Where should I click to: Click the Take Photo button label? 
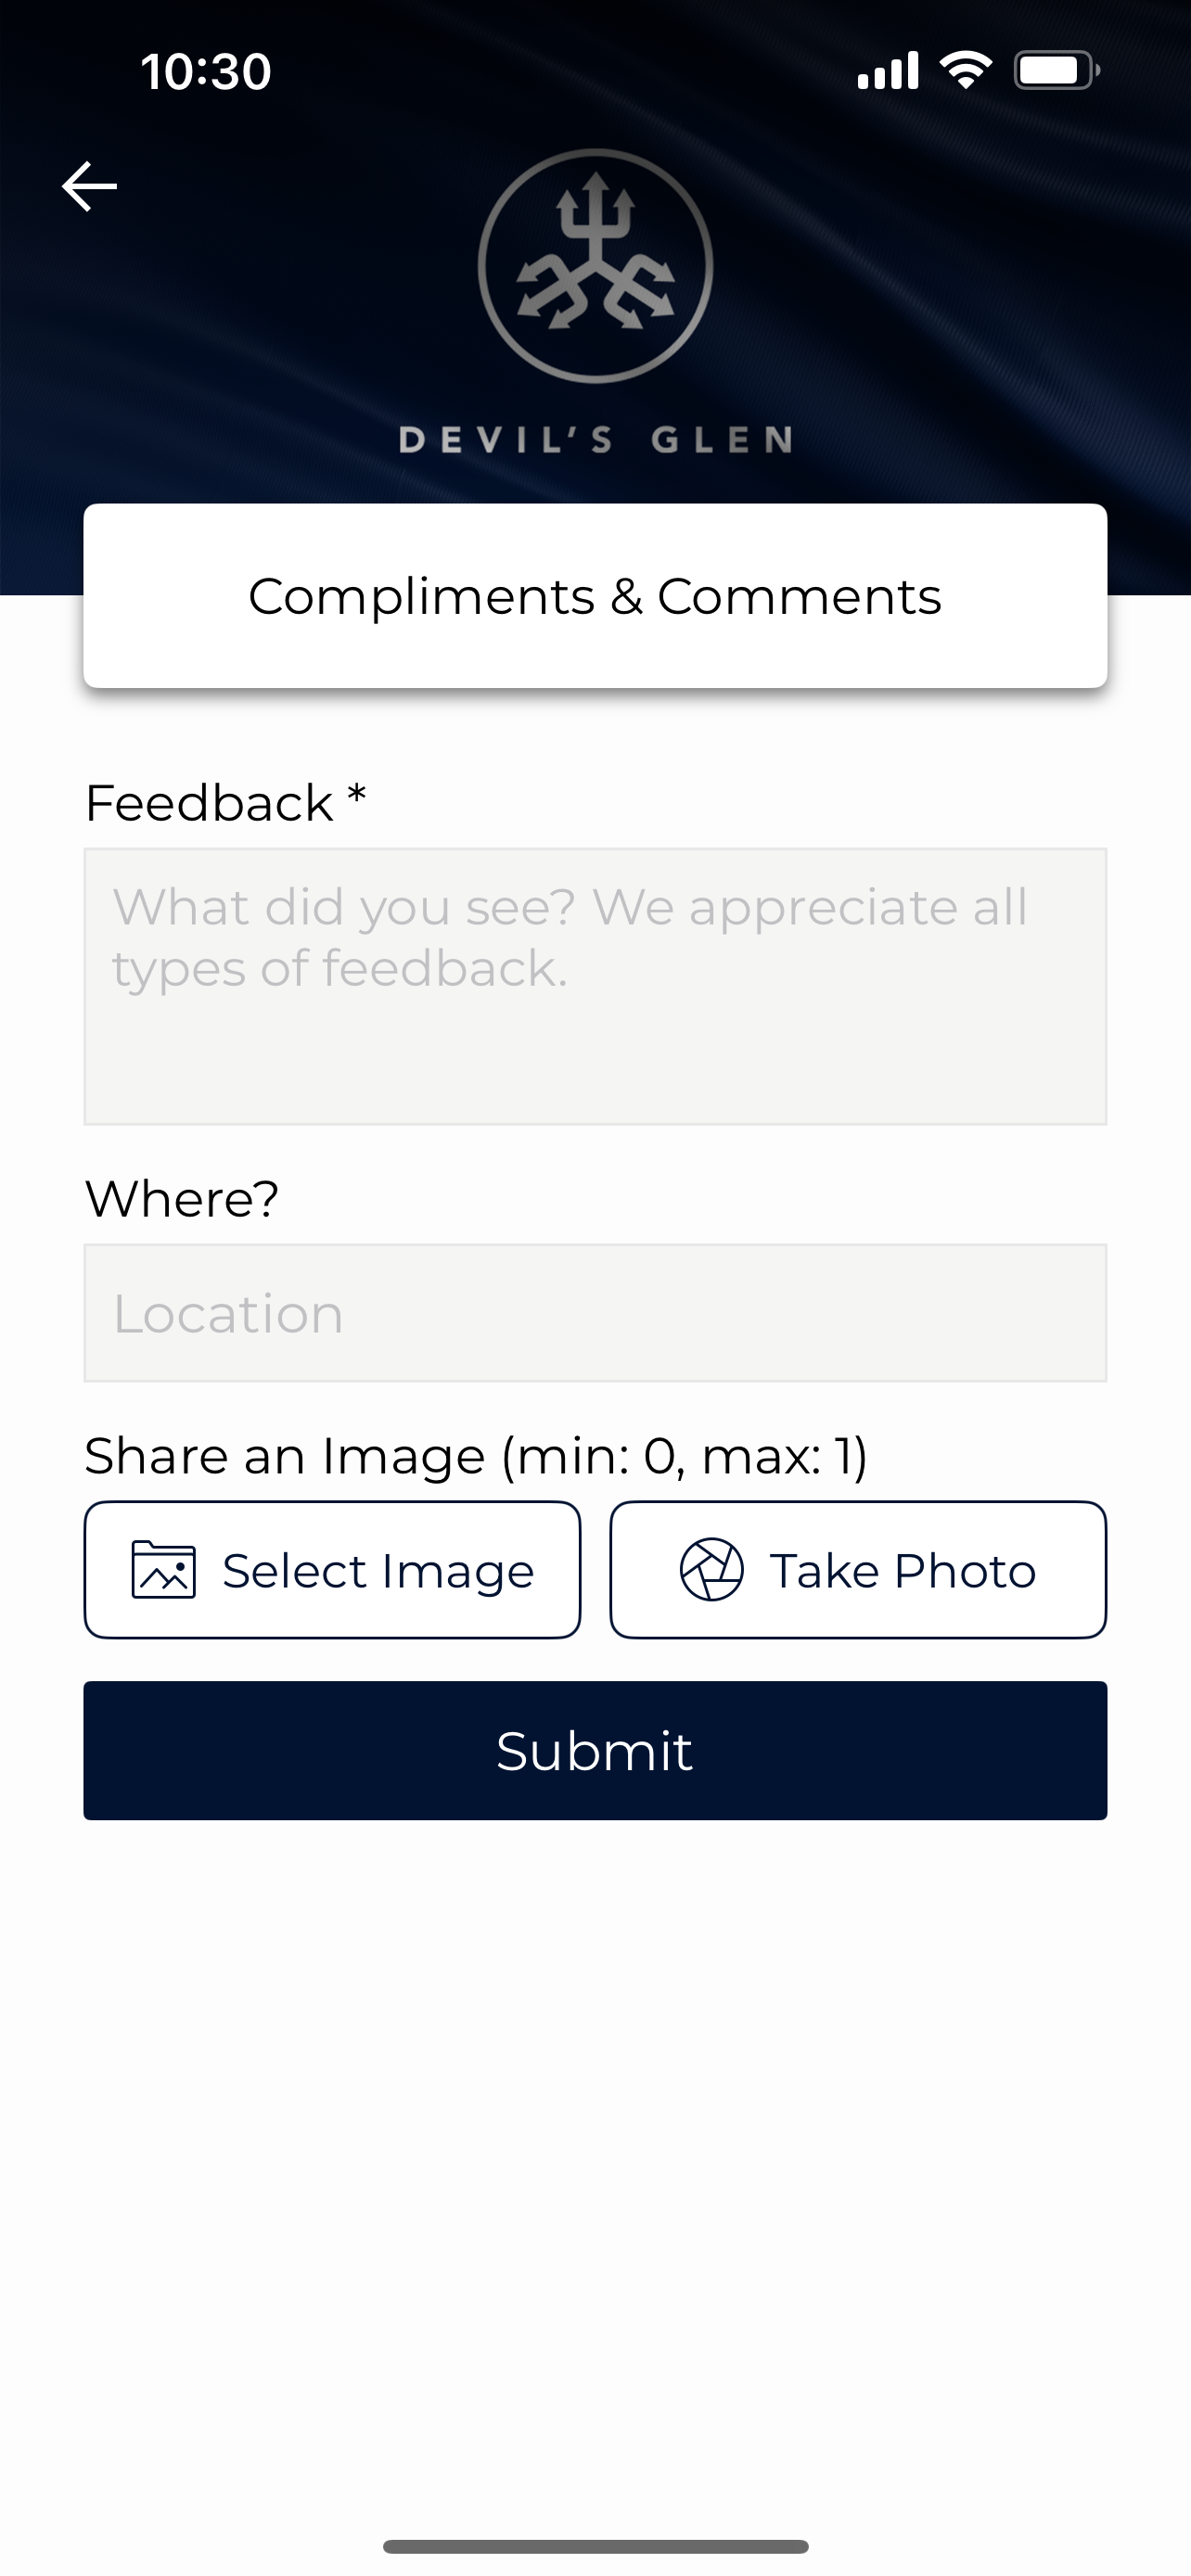point(902,1571)
